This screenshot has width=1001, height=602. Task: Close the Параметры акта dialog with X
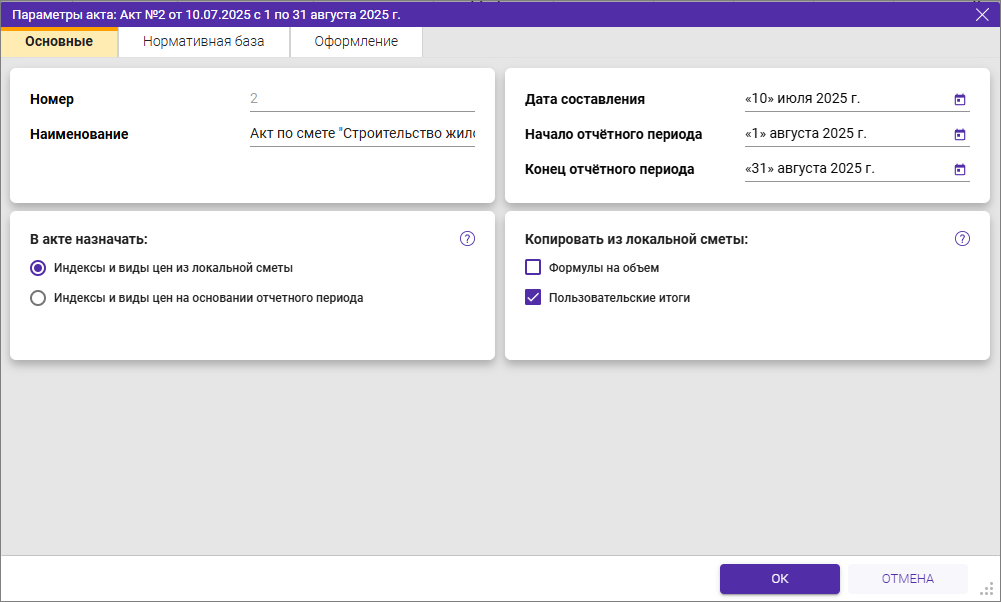pos(982,14)
